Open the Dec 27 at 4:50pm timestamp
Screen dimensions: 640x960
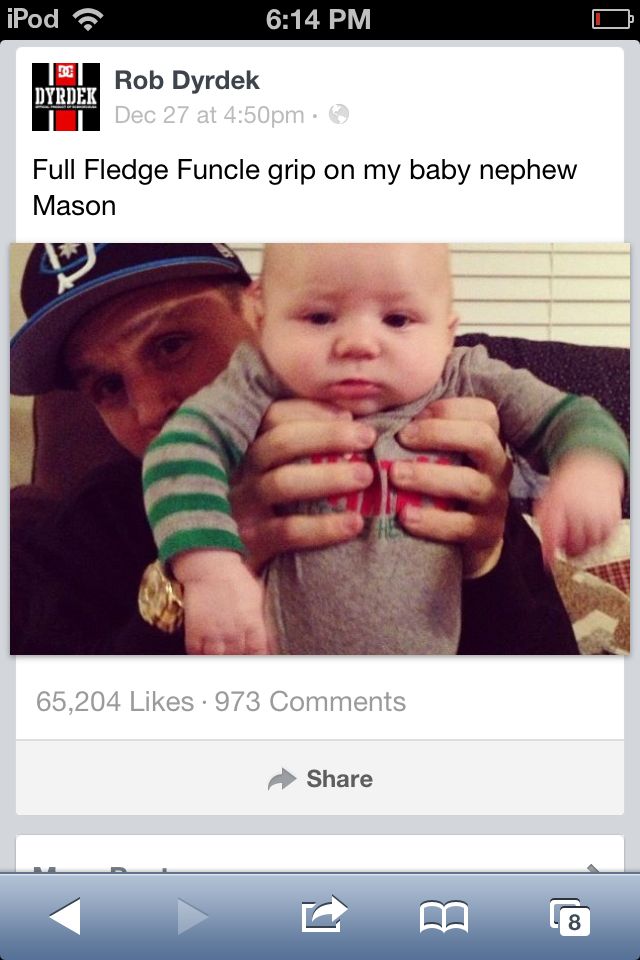209,114
